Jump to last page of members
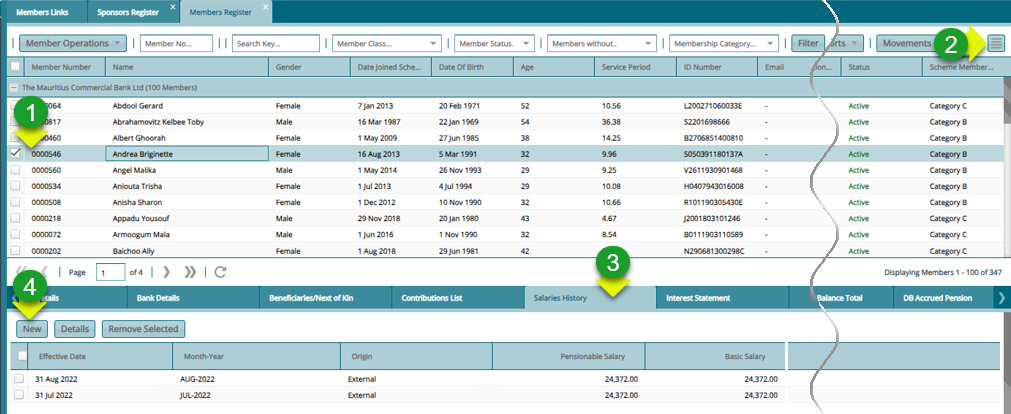 point(191,272)
